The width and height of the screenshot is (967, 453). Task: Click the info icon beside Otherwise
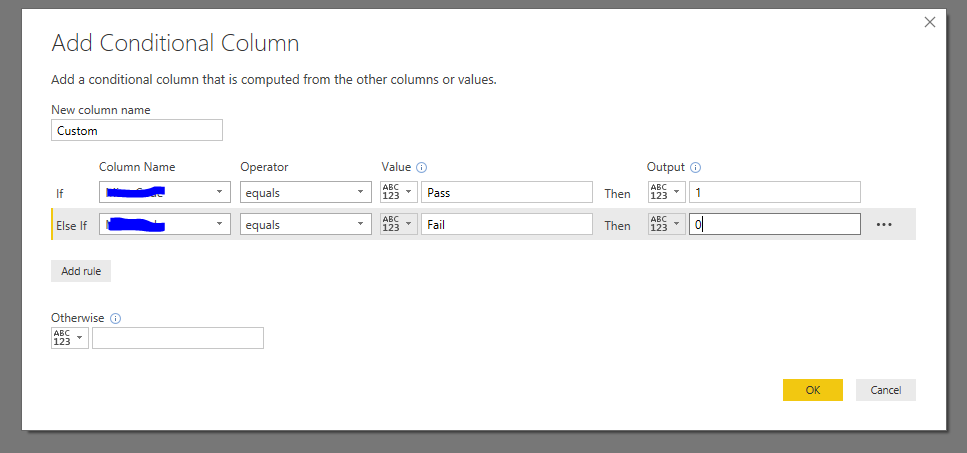(x=115, y=319)
